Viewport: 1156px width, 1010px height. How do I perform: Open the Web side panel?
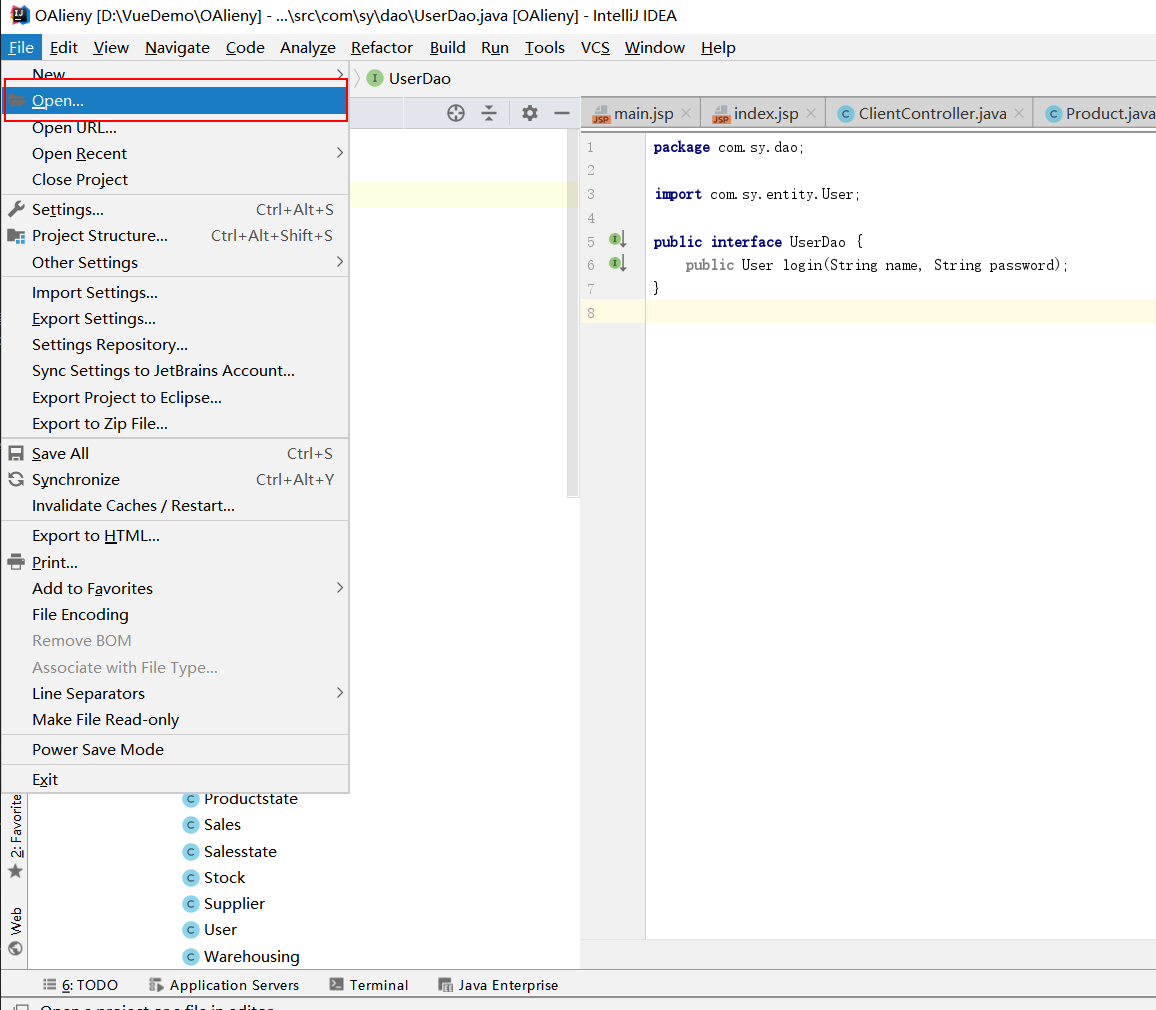pyautogui.click(x=15, y=931)
